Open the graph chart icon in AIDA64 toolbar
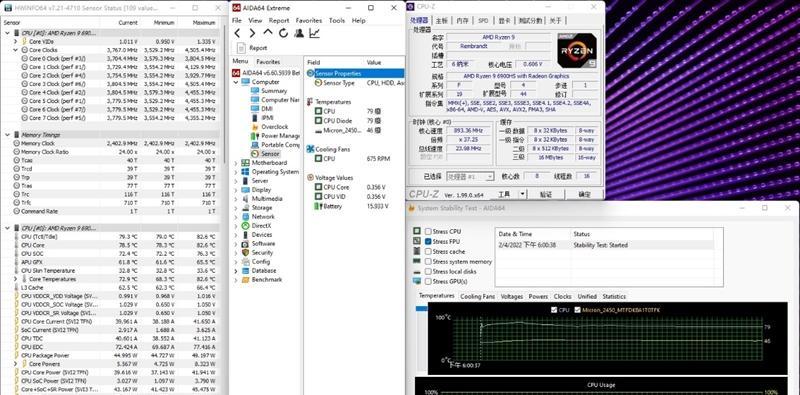The height and width of the screenshot is (395, 800). (x=314, y=33)
